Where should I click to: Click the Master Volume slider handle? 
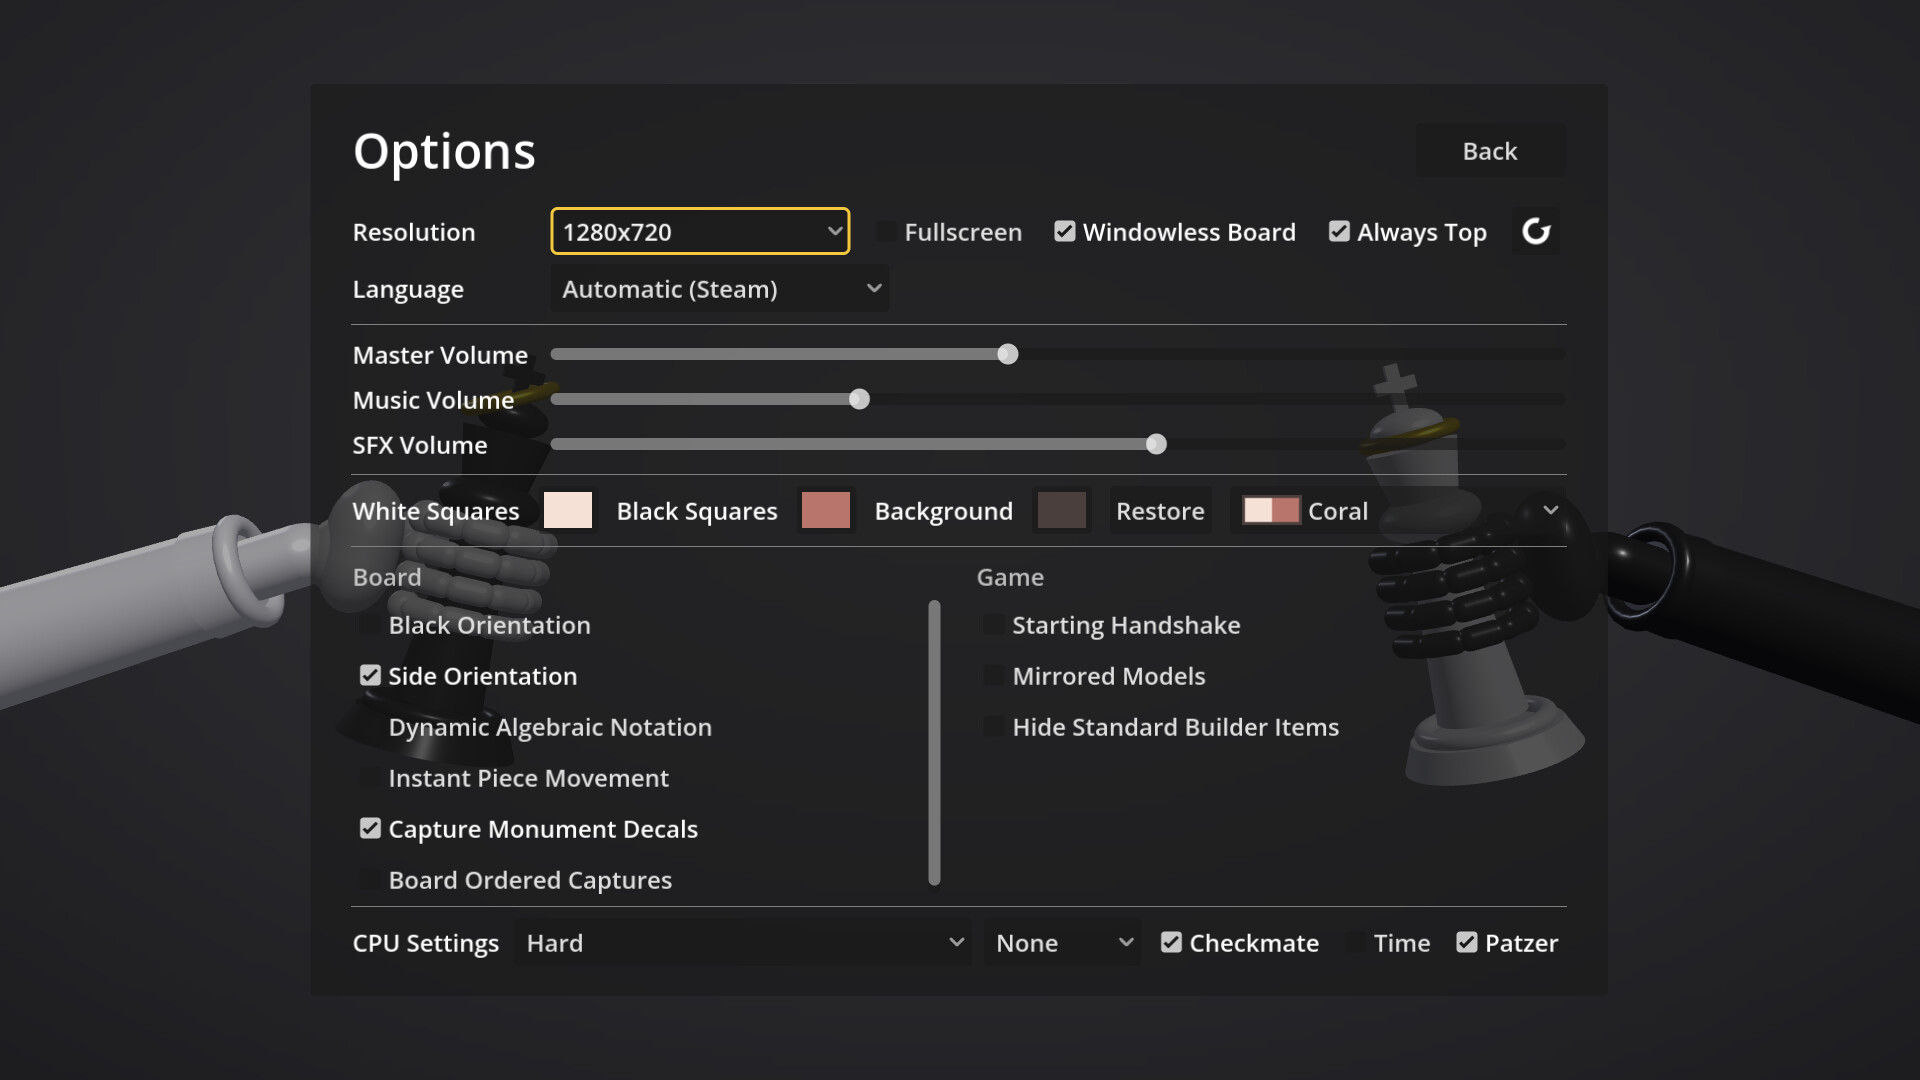pos(1008,354)
